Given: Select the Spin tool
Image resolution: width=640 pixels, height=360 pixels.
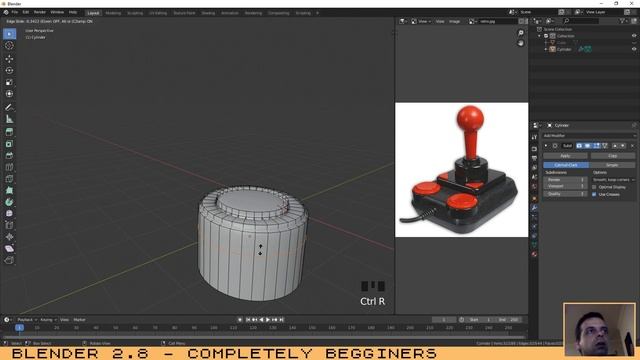Looking at the screenshot, I should pos(9,202).
